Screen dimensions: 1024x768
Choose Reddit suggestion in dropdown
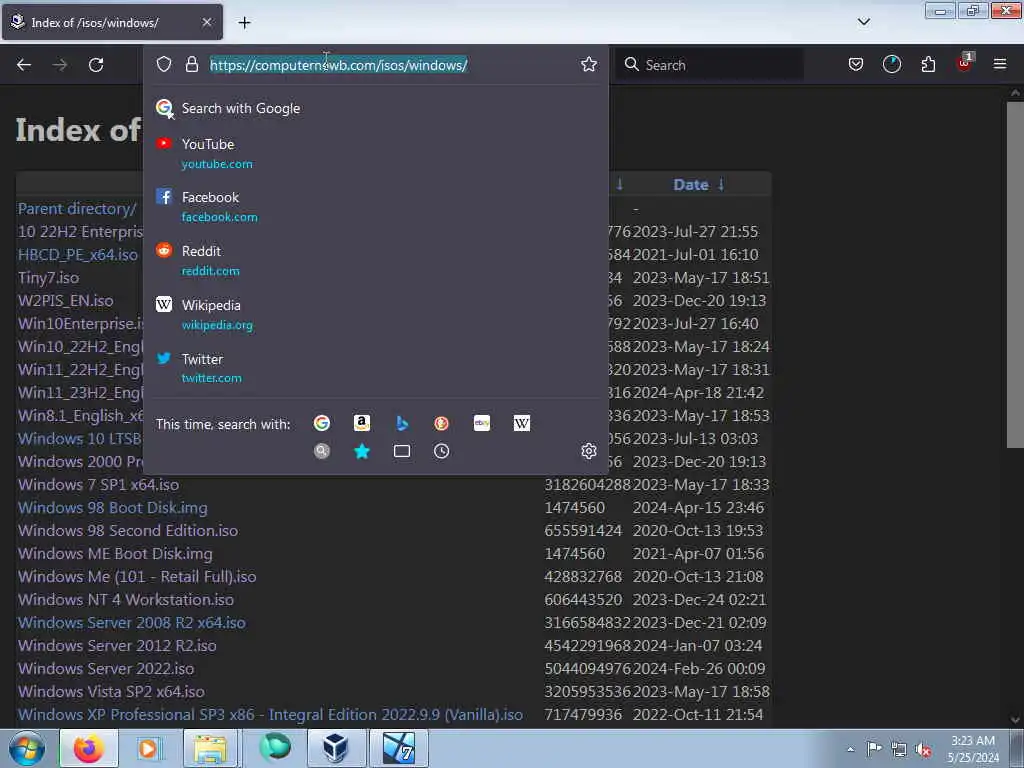[375, 261]
